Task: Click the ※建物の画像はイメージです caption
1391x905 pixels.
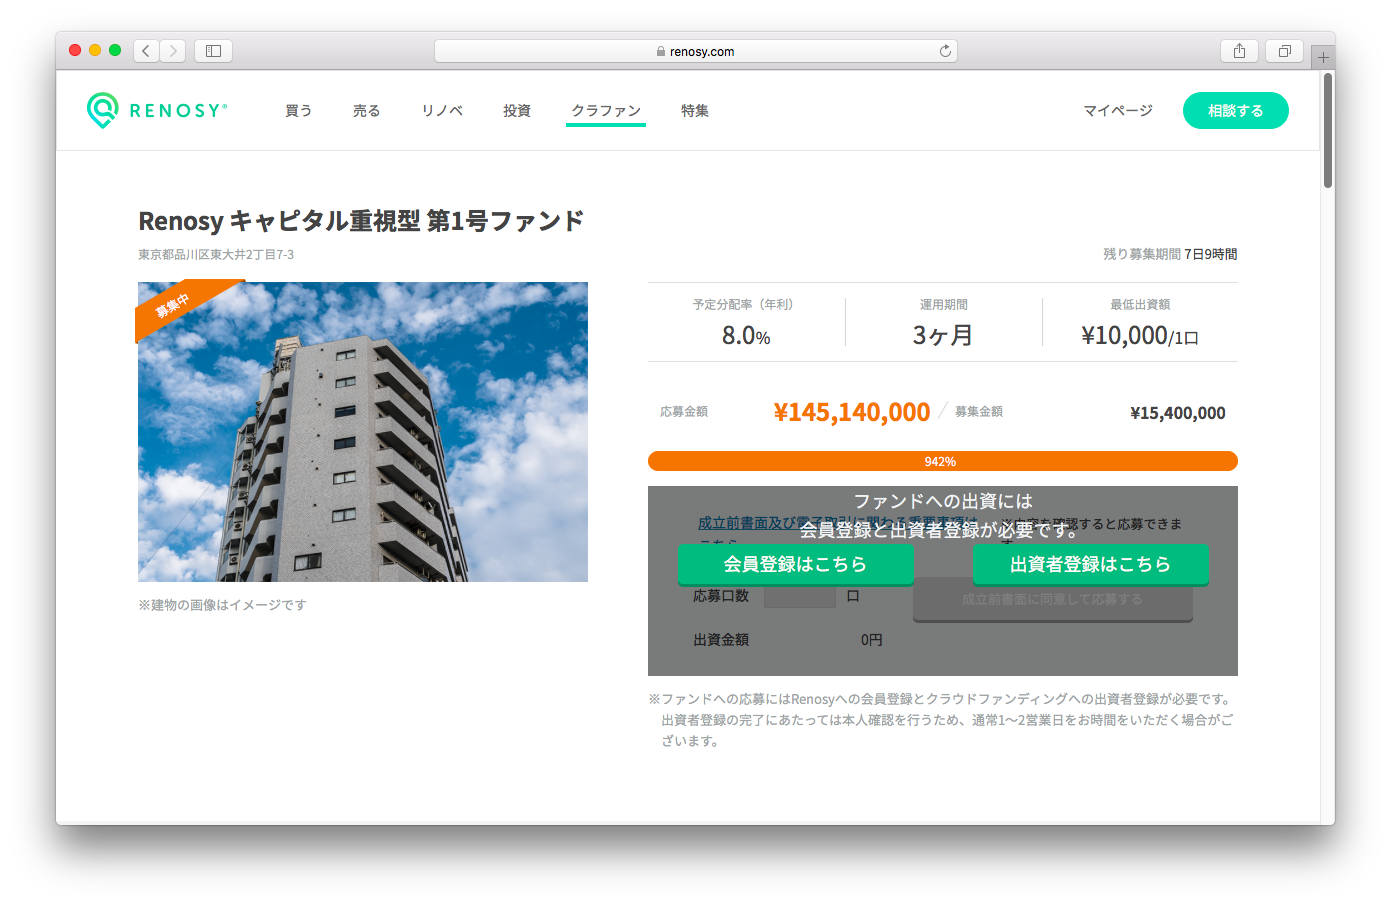Action: 222,605
